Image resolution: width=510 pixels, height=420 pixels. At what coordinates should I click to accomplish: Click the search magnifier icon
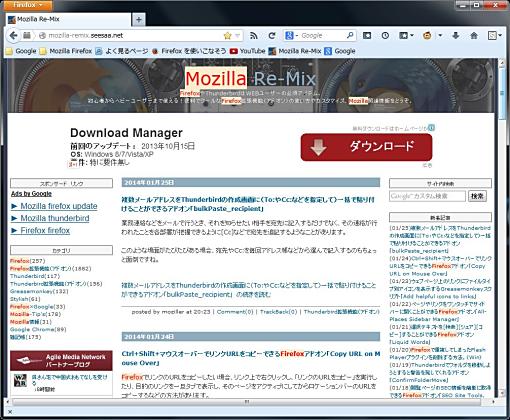point(350,35)
